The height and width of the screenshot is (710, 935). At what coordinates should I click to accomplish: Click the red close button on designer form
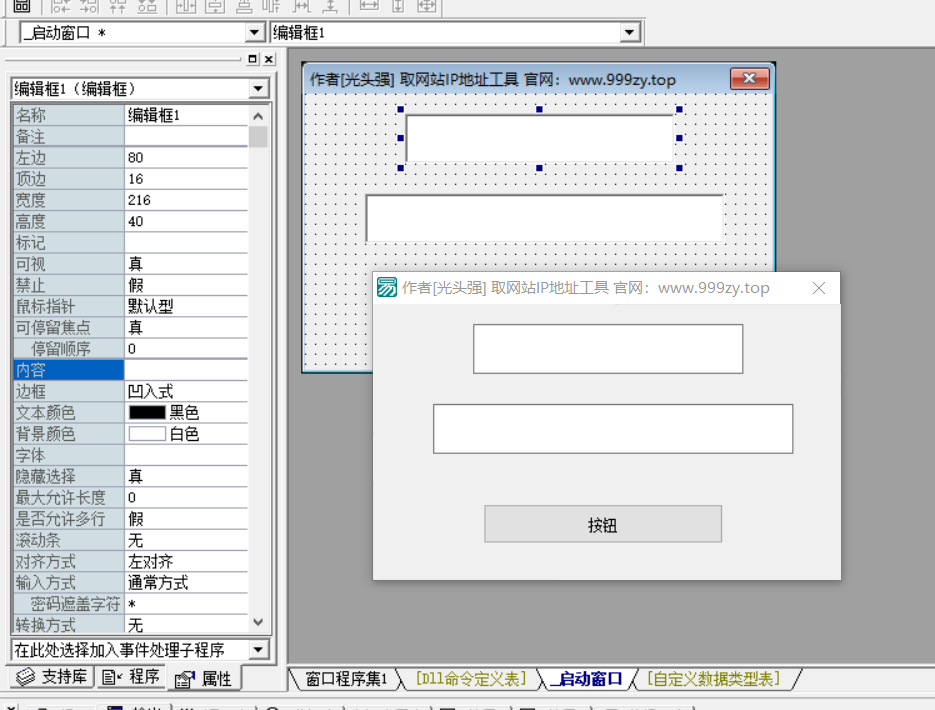(750, 79)
